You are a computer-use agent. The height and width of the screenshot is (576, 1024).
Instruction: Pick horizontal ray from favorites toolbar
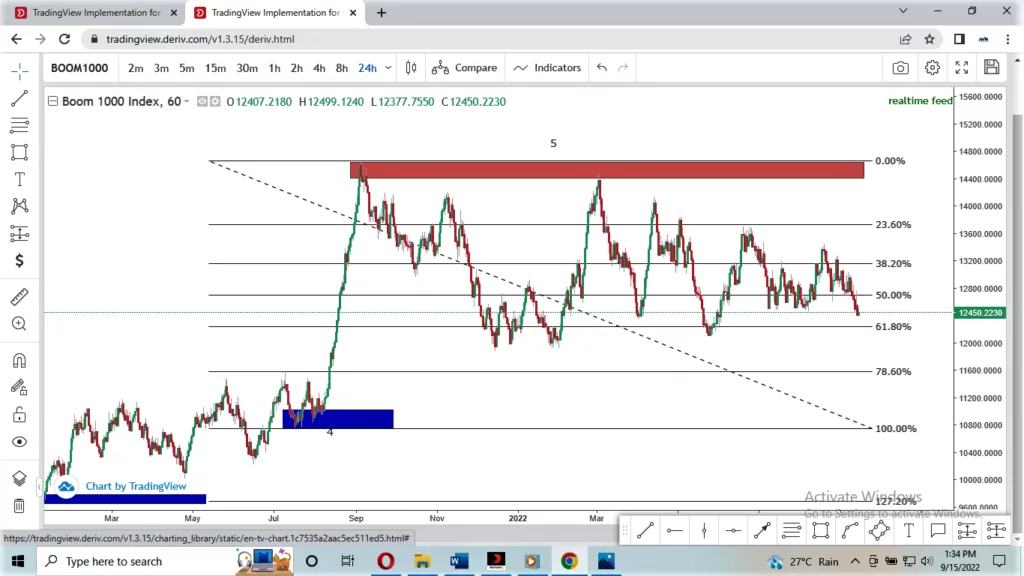pos(733,531)
